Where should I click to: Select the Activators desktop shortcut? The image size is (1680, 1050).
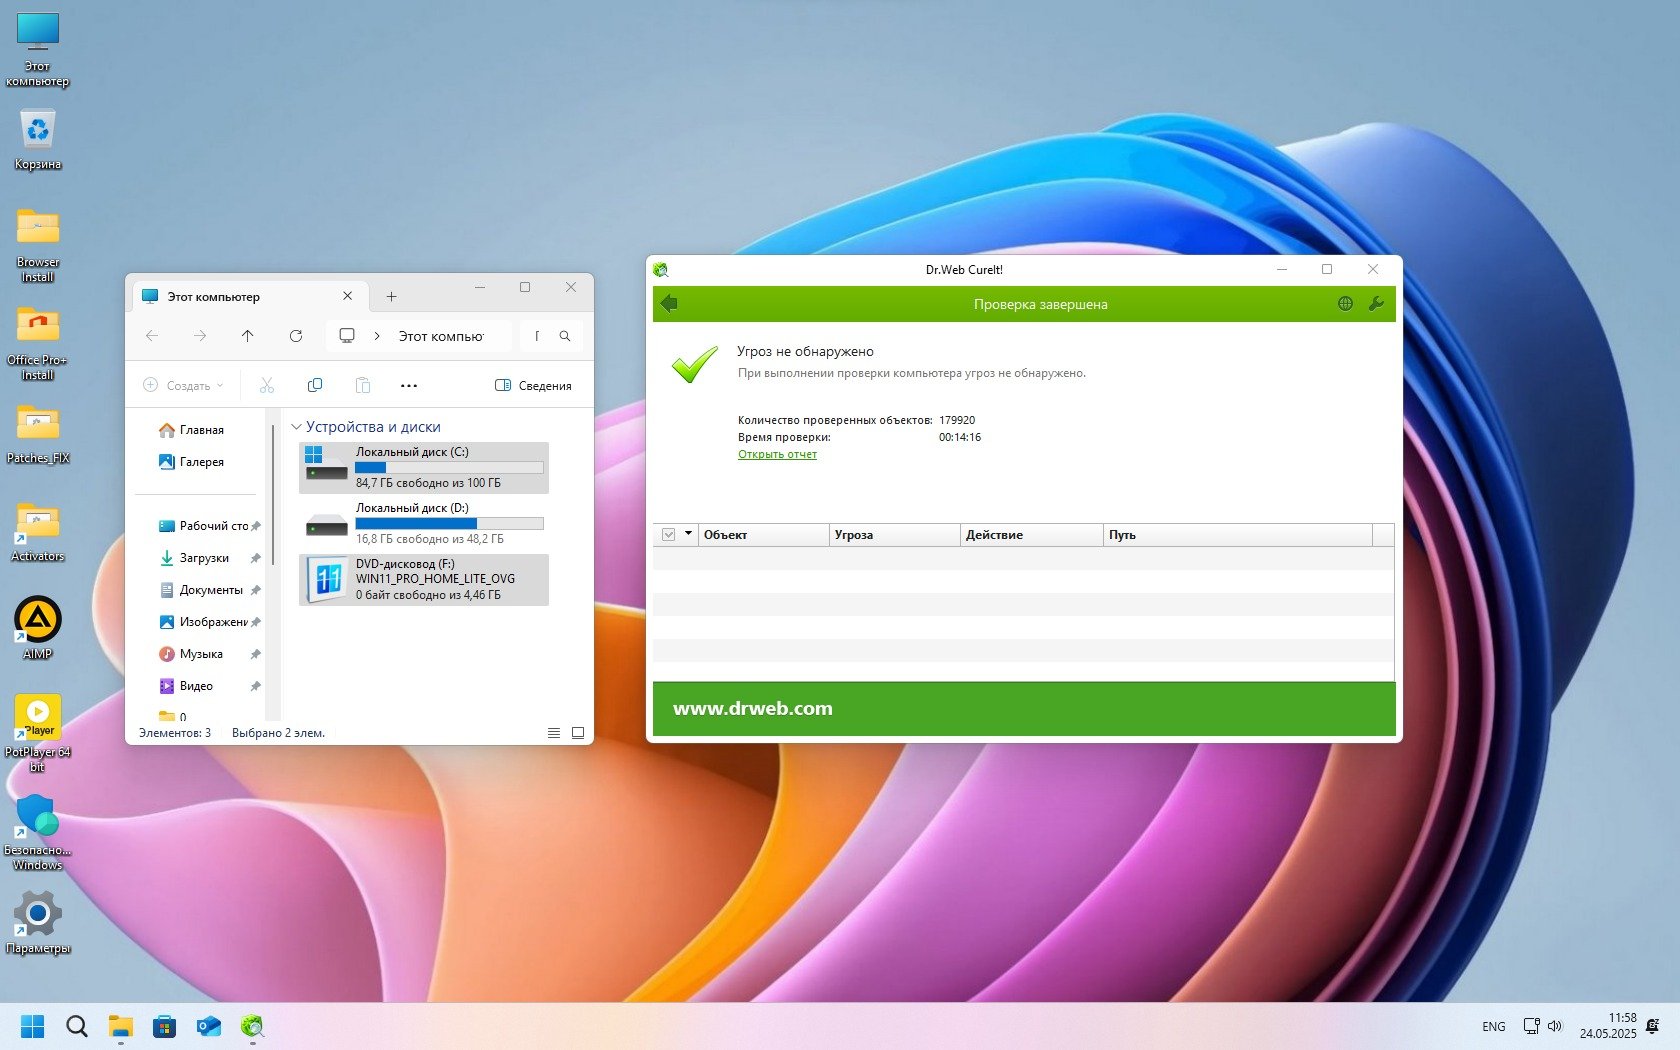[38, 532]
